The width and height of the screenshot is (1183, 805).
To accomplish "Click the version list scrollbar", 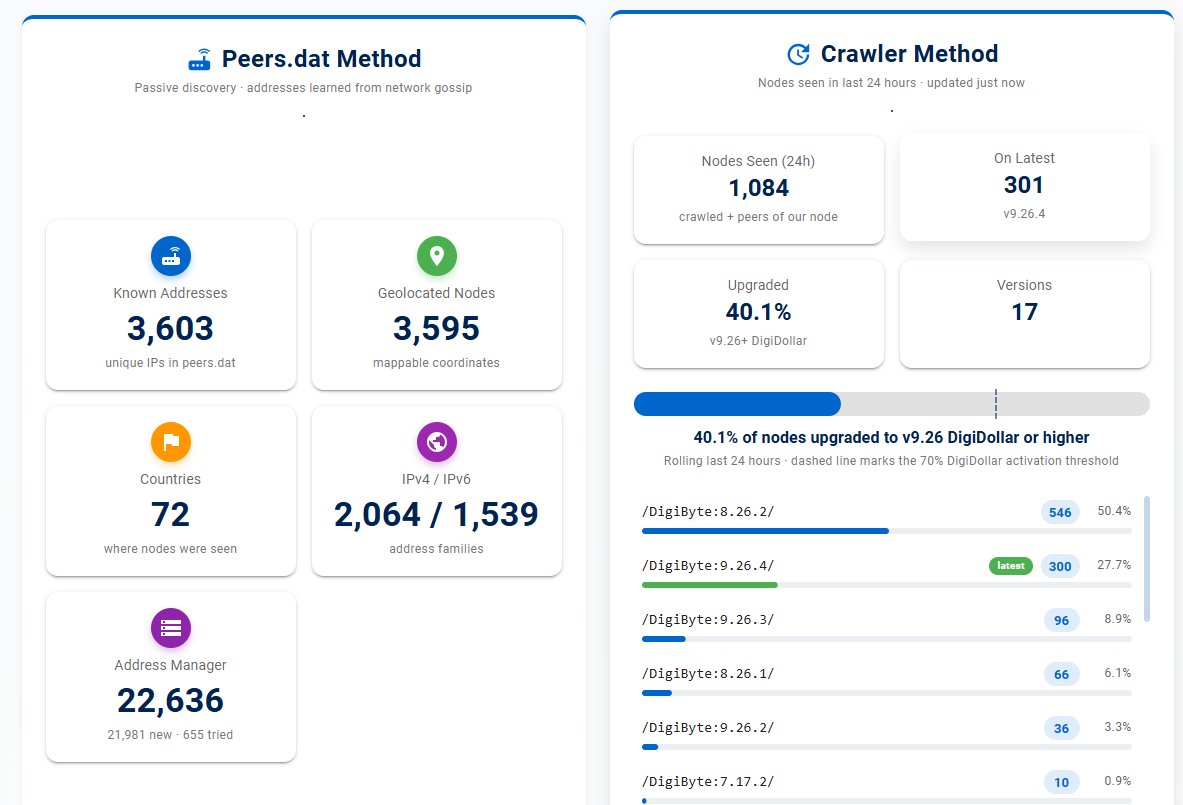I will (1147, 559).
